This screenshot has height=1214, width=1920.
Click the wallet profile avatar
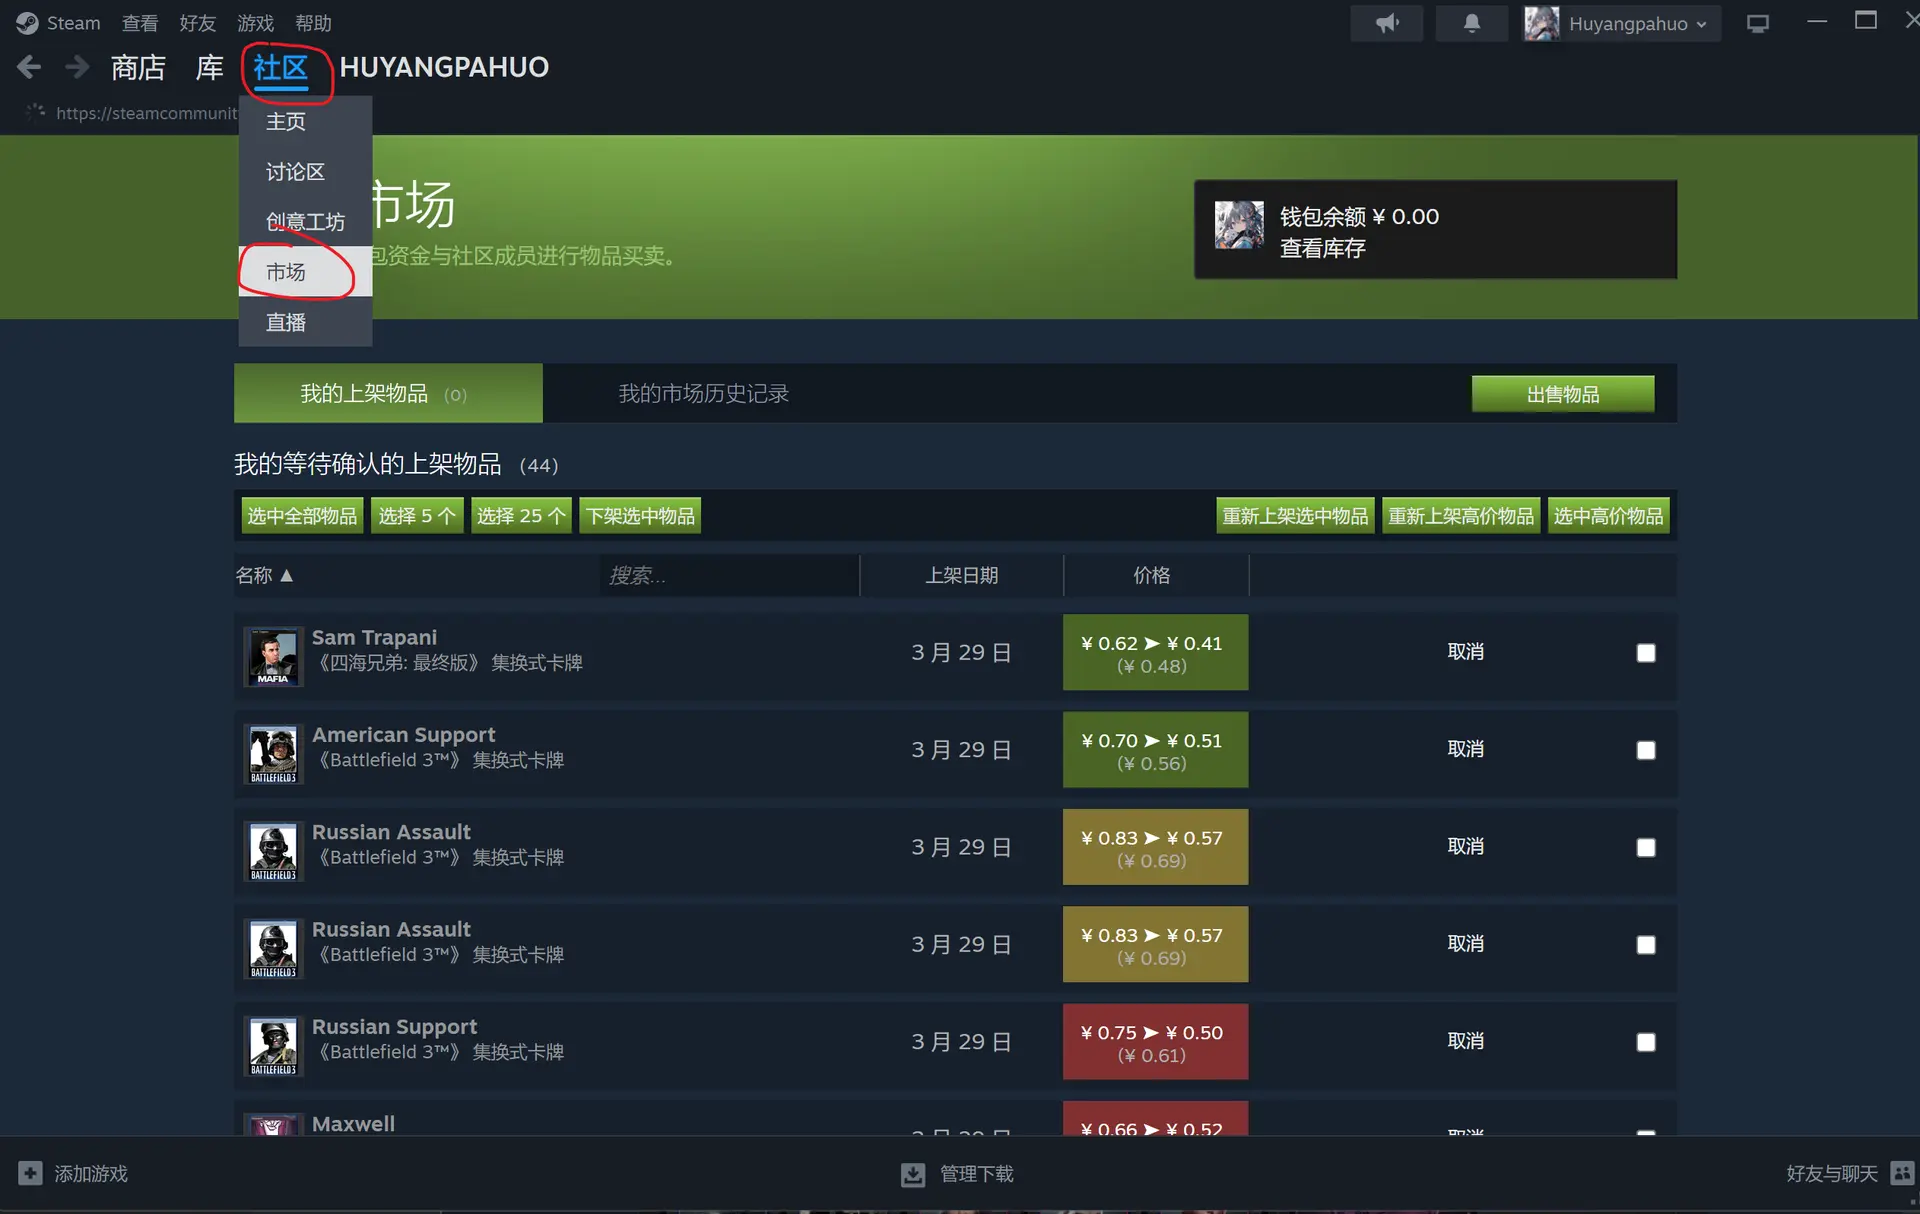click(x=1239, y=225)
